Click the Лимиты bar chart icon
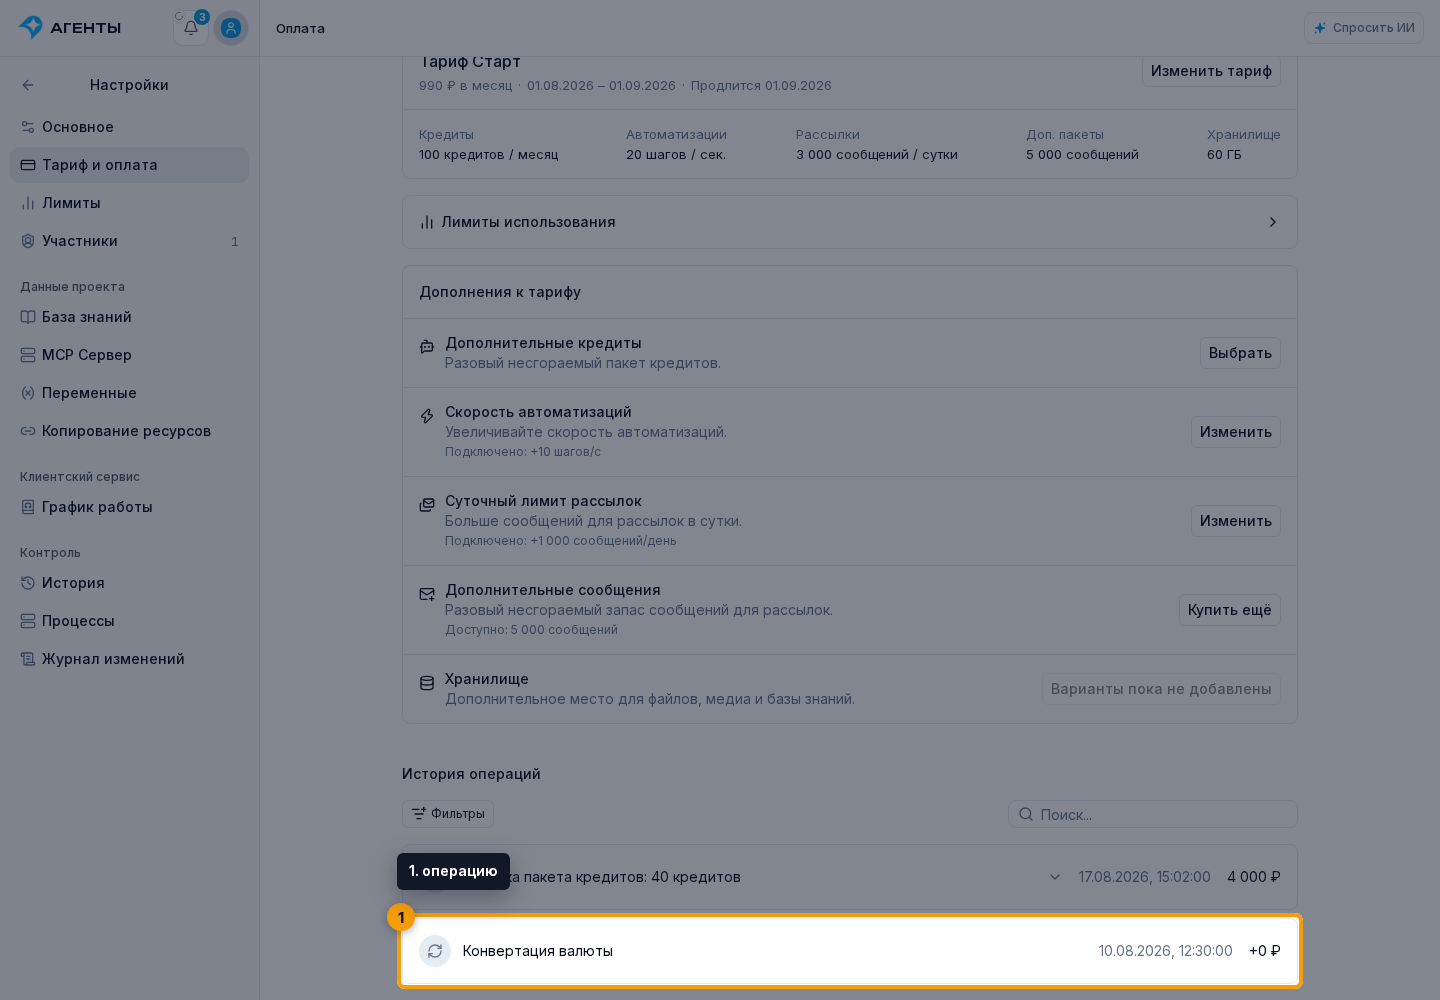Viewport: 1440px width, 1000px height. 28,203
